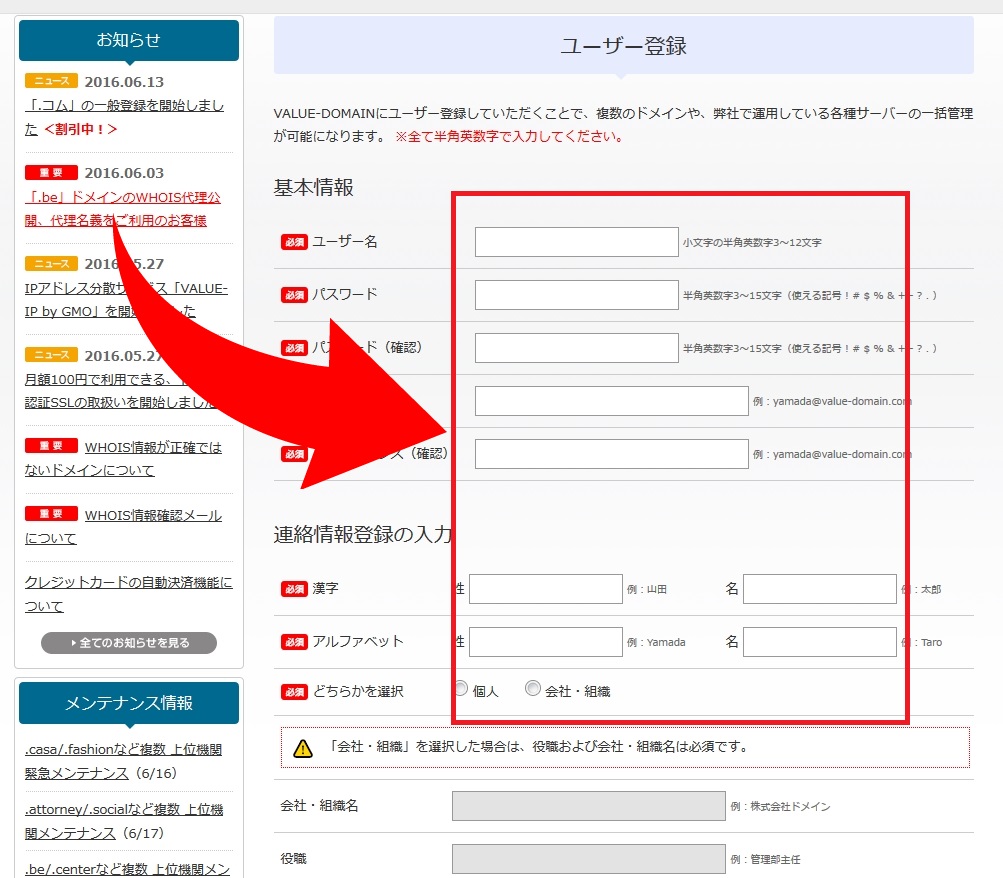Click the パスワード input field
Viewport: 1003px width, 878px height.
point(576,295)
